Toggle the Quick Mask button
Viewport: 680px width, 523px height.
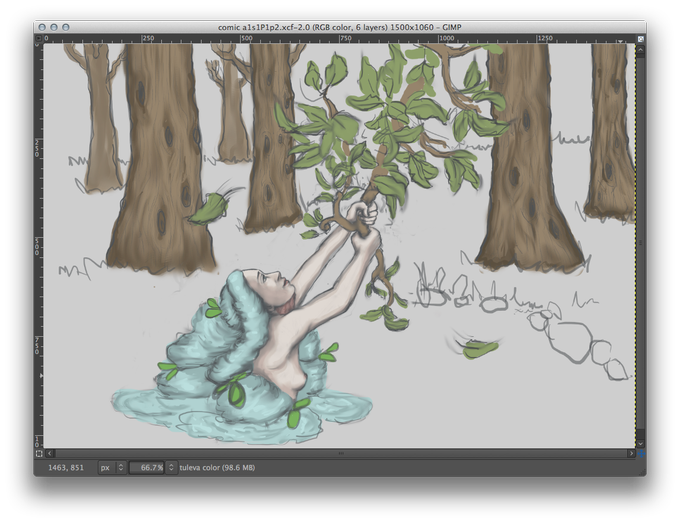tap(39, 454)
